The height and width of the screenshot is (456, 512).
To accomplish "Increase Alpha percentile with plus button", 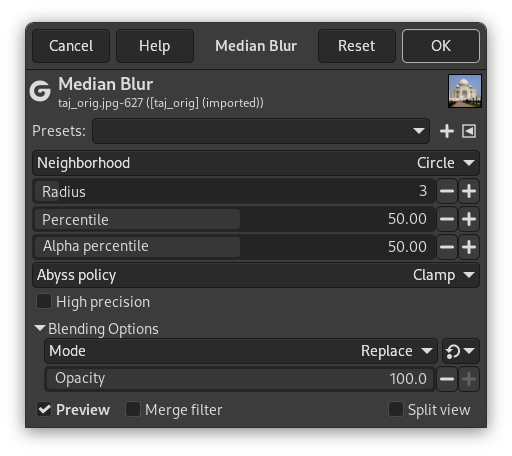I will (x=469, y=247).
